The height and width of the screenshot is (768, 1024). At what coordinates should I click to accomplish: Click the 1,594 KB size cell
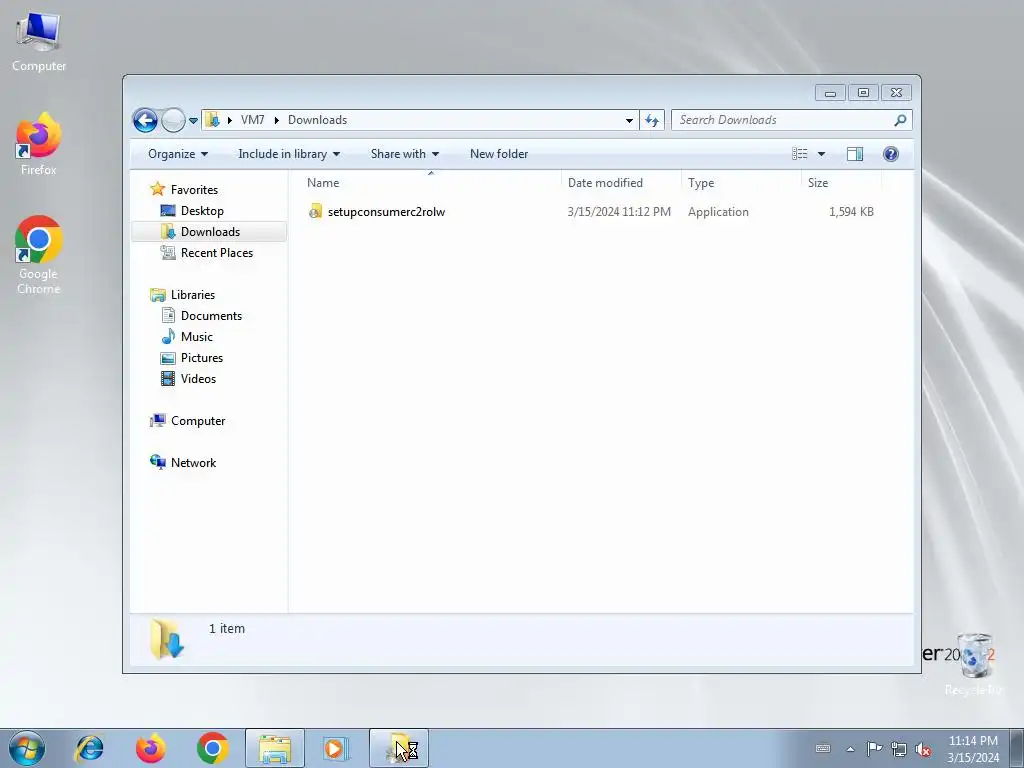(851, 212)
